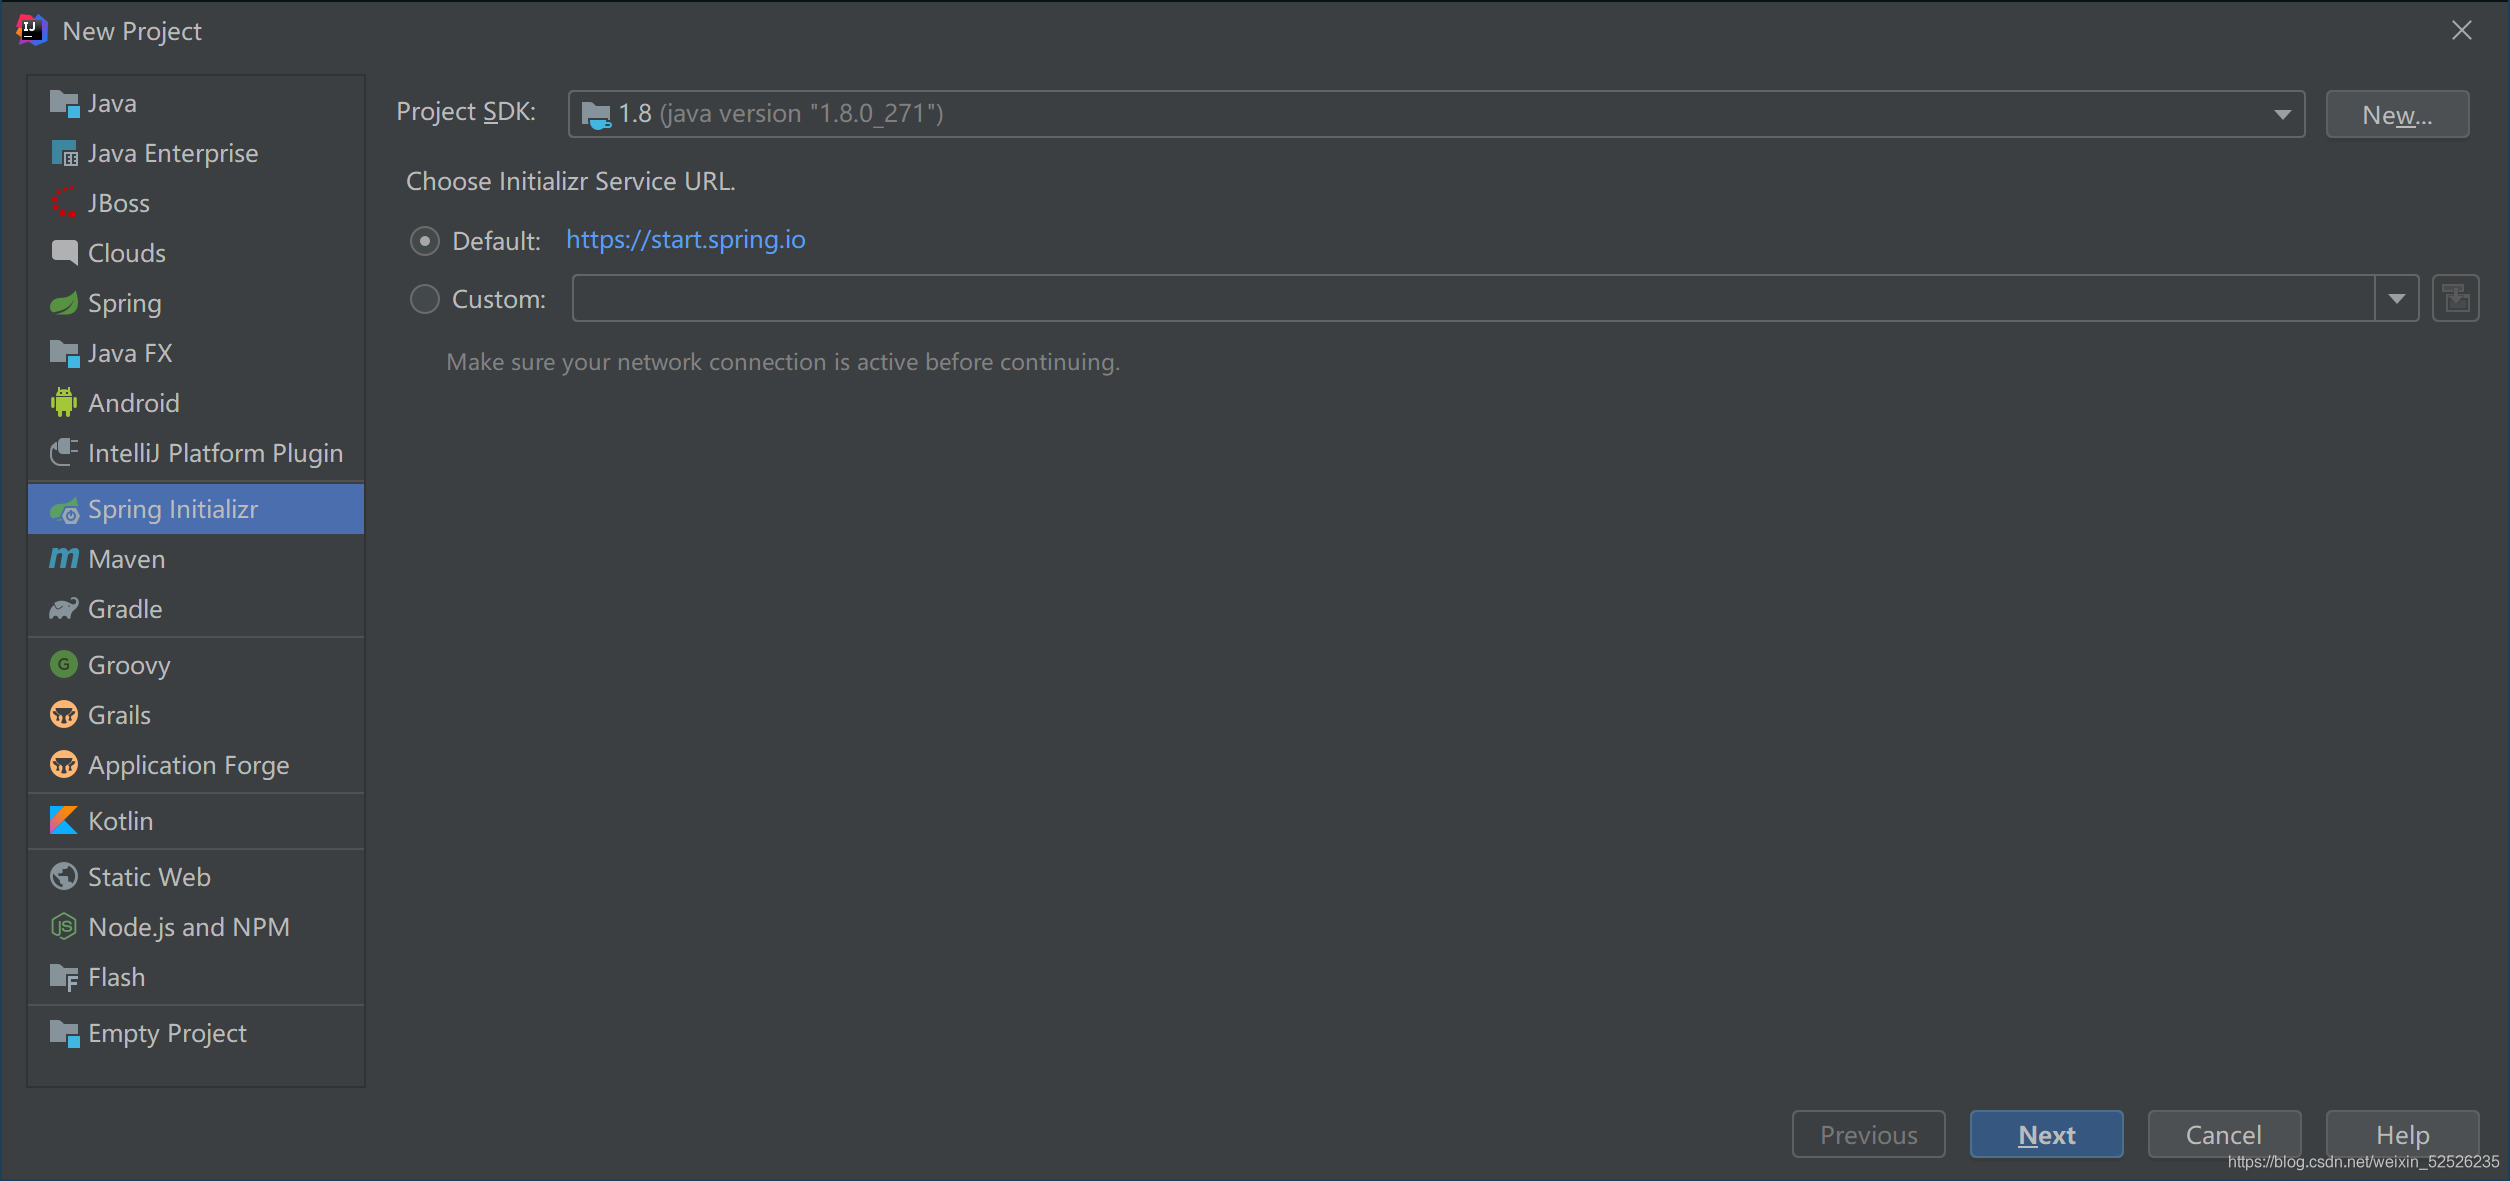Image resolution: width=2510 pixels, height=1181 pixels.
Task: Click the Kotlin K icon
Action: (64, 820)
